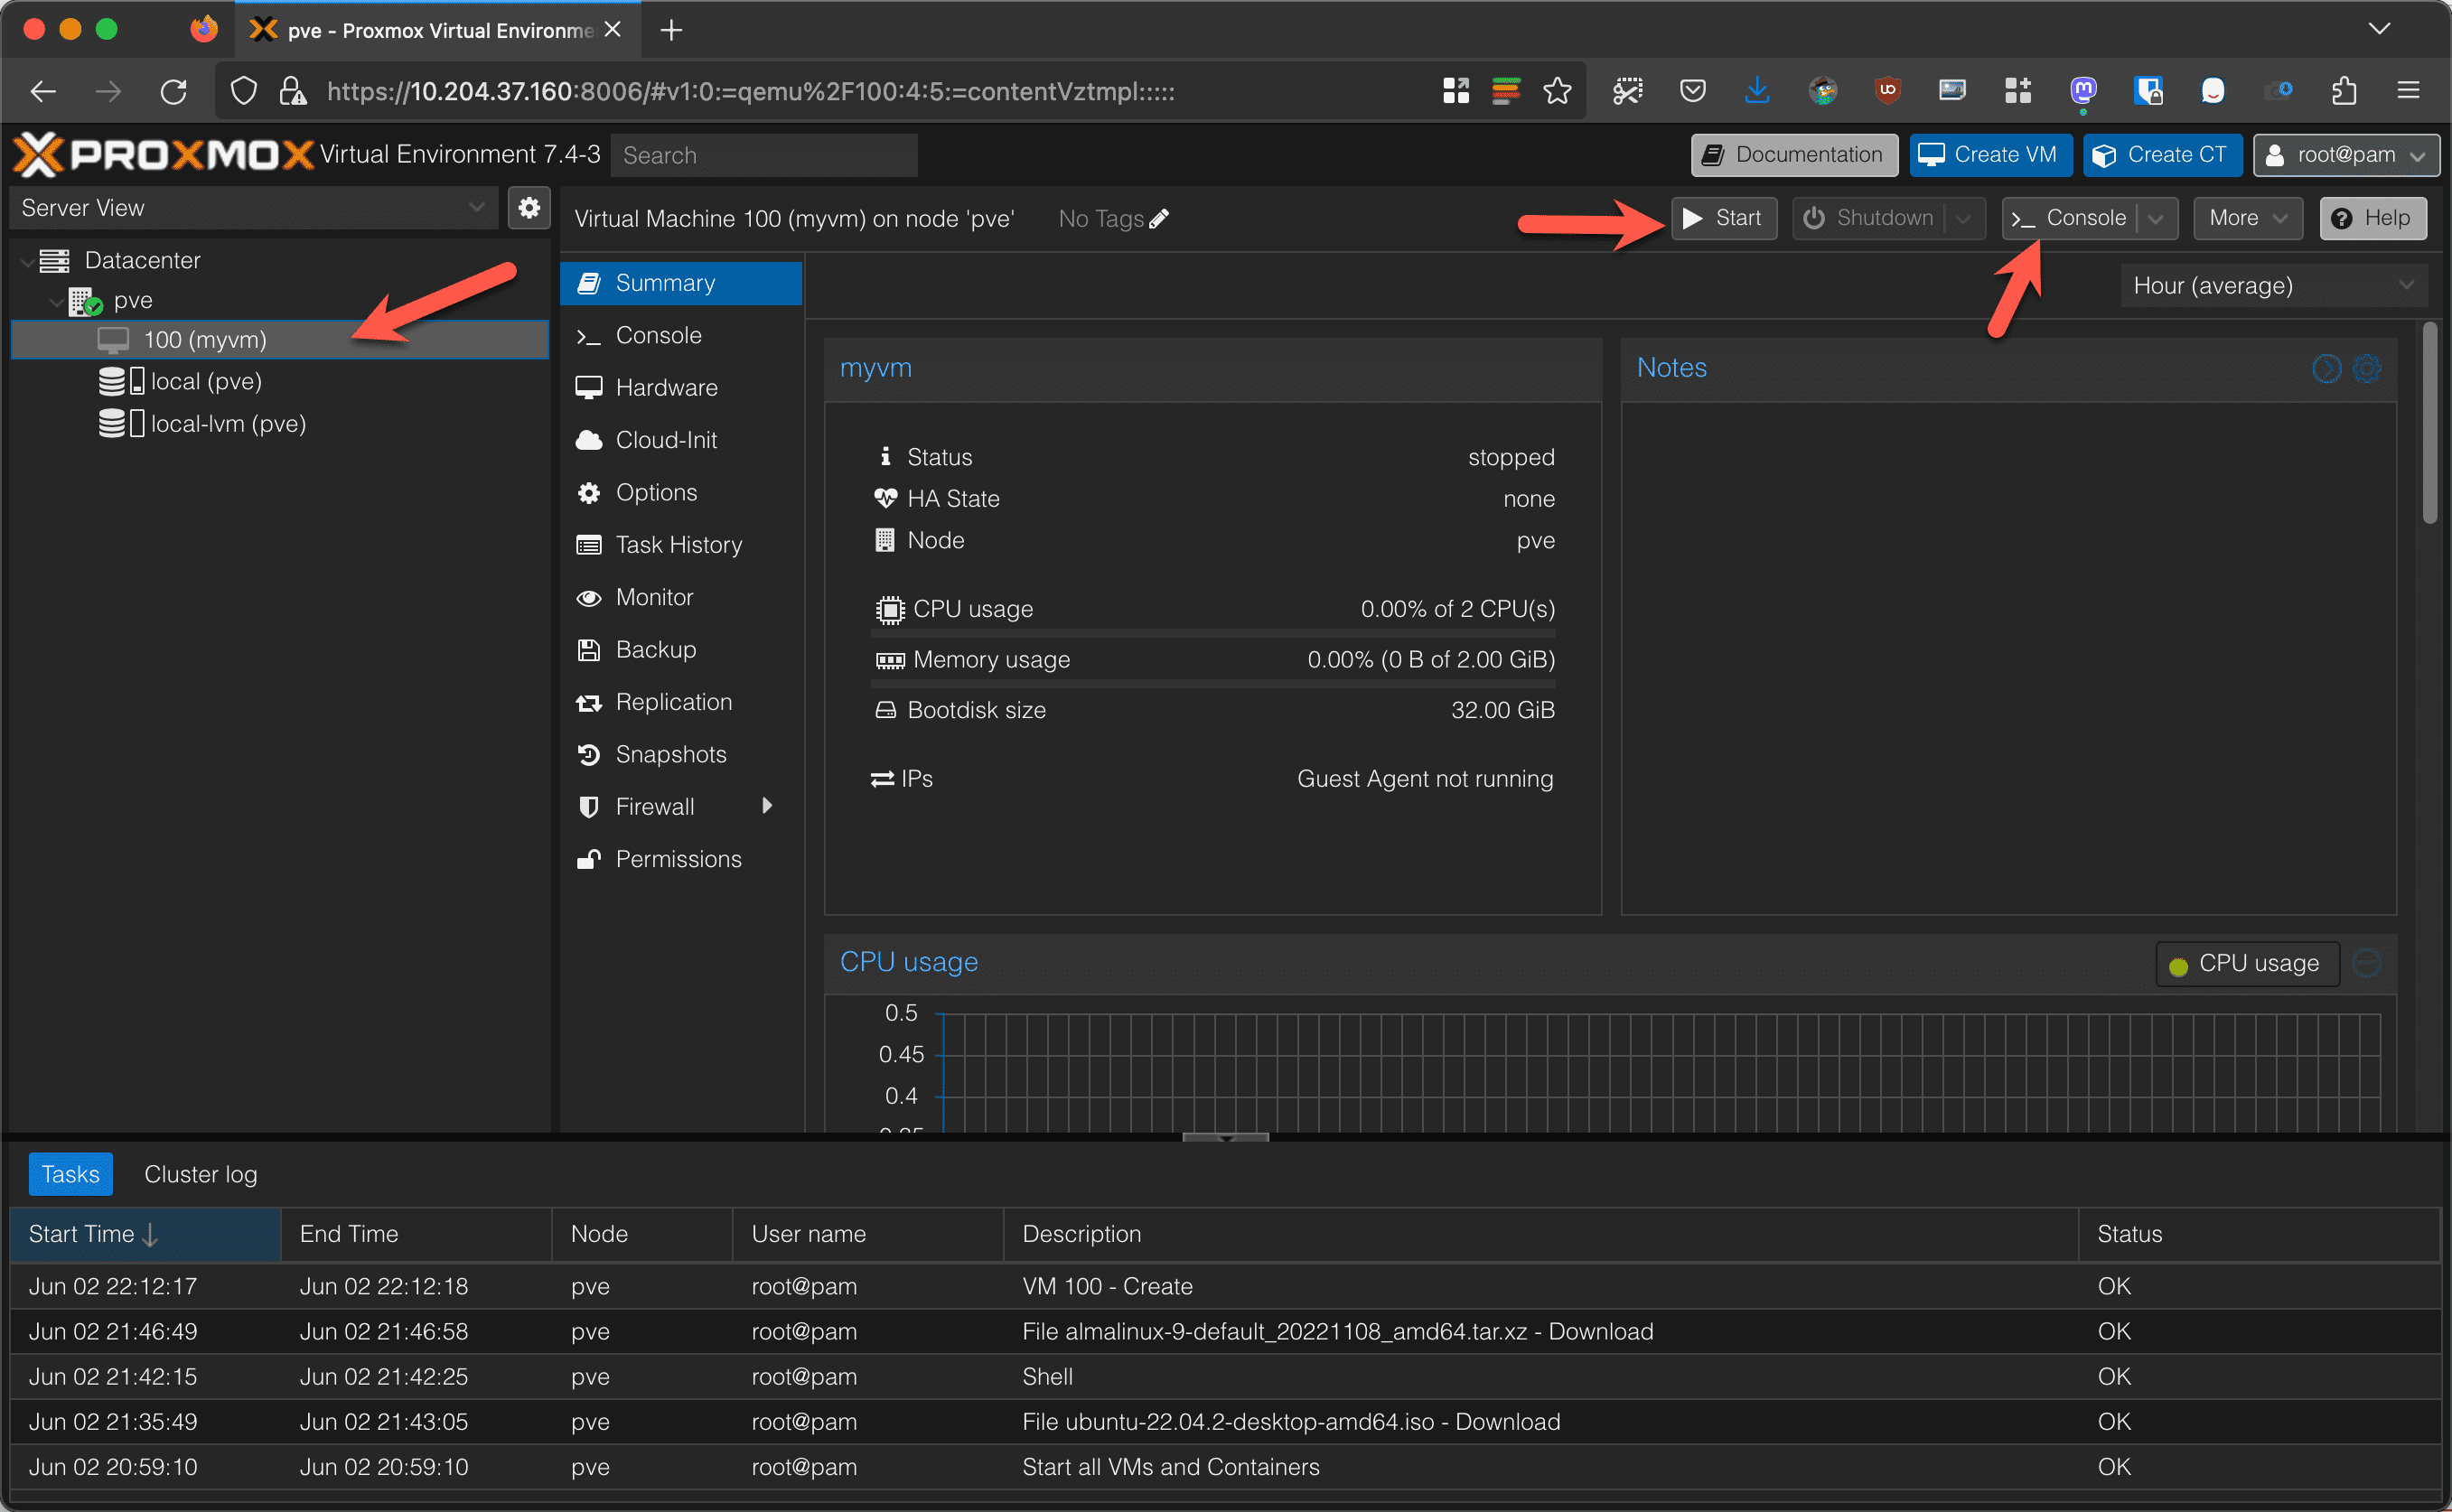Open the Server View dropdown
The image size is (2452, 1512).
254,208
